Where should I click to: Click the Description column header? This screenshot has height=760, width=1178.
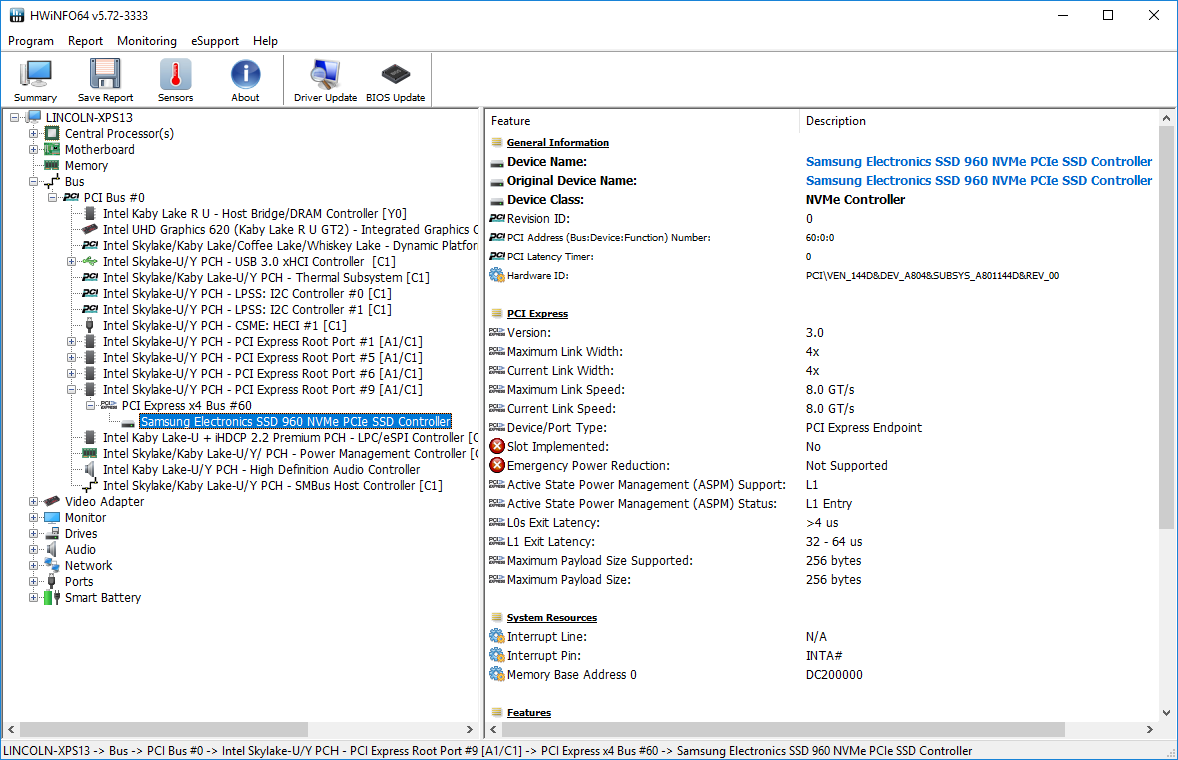836,121
